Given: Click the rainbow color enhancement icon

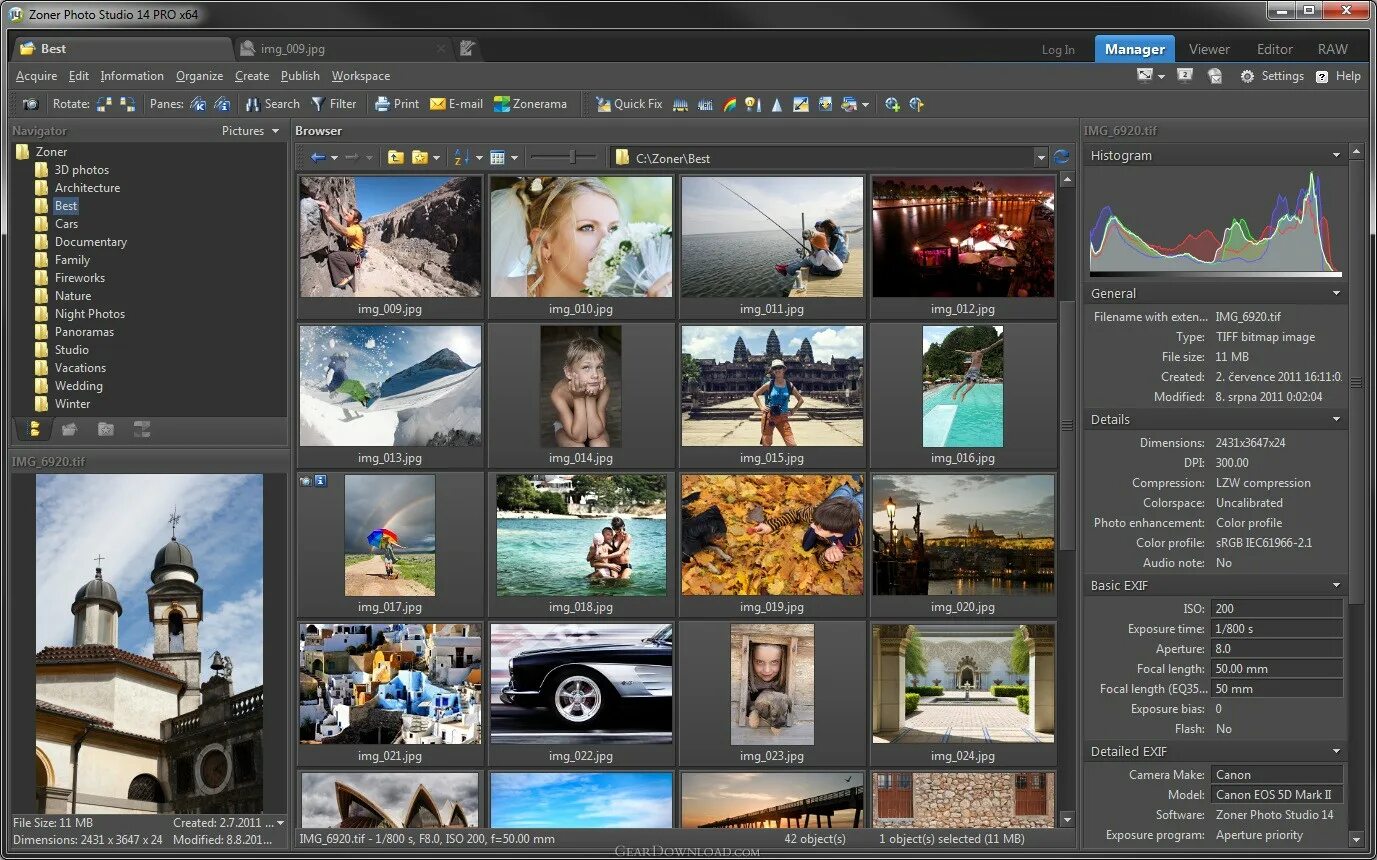Looking at the screenshot, I should pyautogui.click(x=729, y=104).
